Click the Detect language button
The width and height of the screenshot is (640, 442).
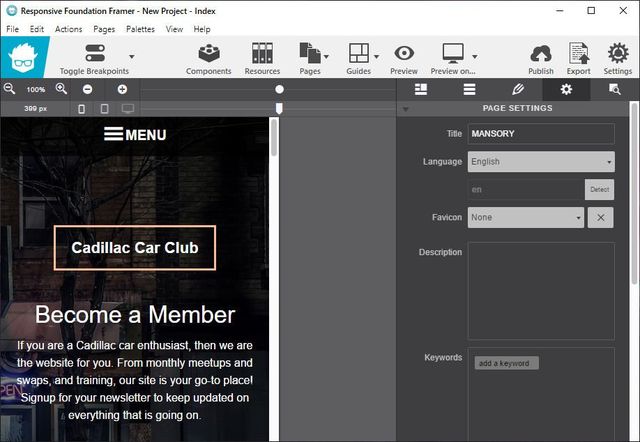[599, 189]
